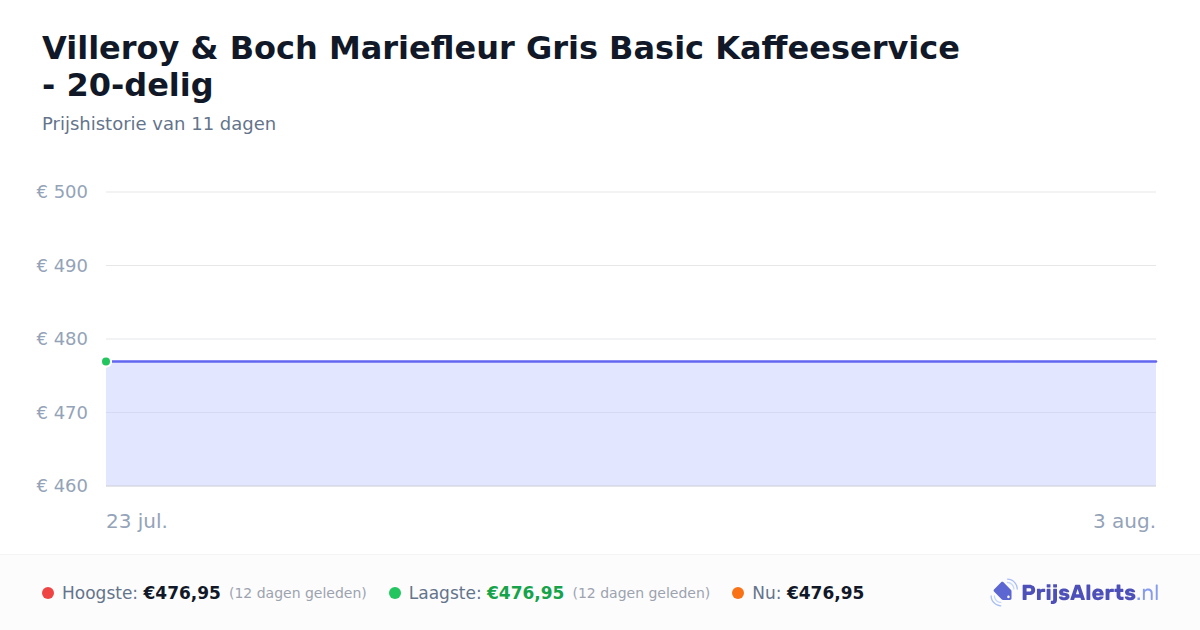Click the Hoogste €476,95 price value
1200x630 pixels.
point(182,593)
